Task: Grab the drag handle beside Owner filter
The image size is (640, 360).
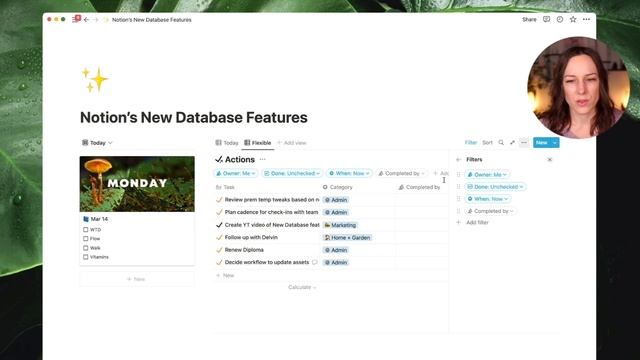Action: click(458, 174)
